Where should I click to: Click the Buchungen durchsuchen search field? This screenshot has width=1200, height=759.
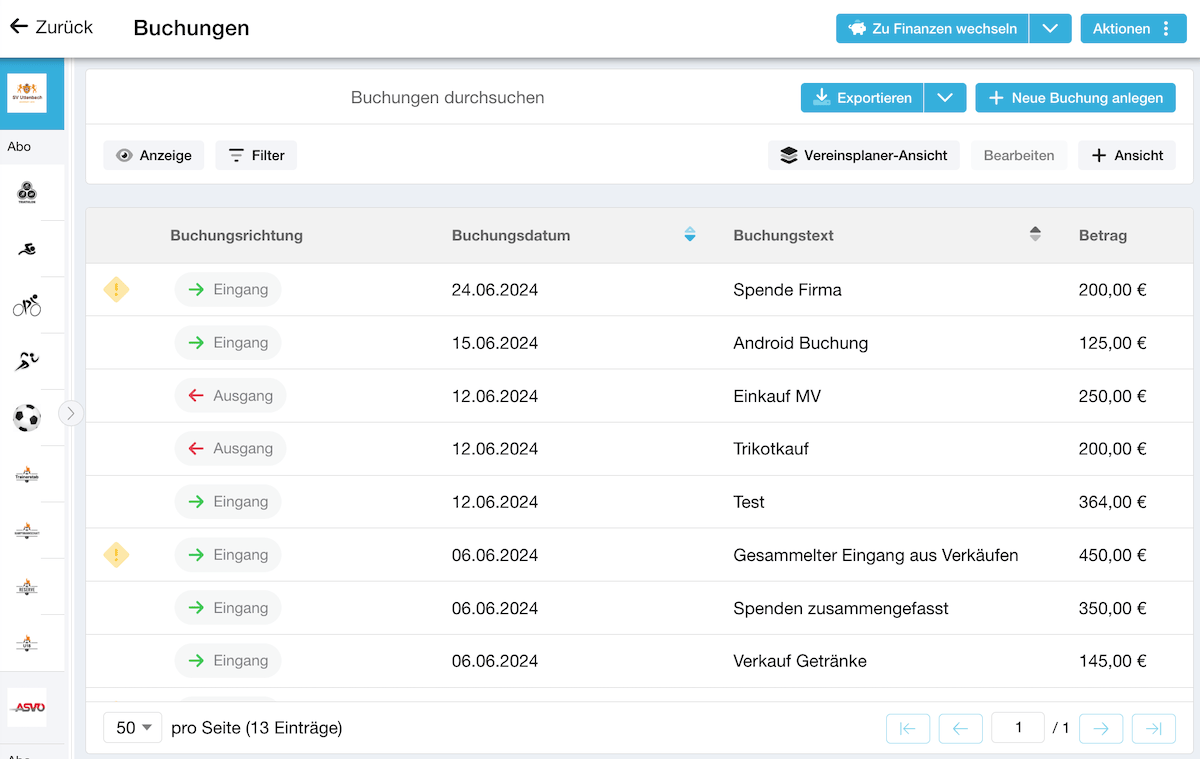click(447, 98)
